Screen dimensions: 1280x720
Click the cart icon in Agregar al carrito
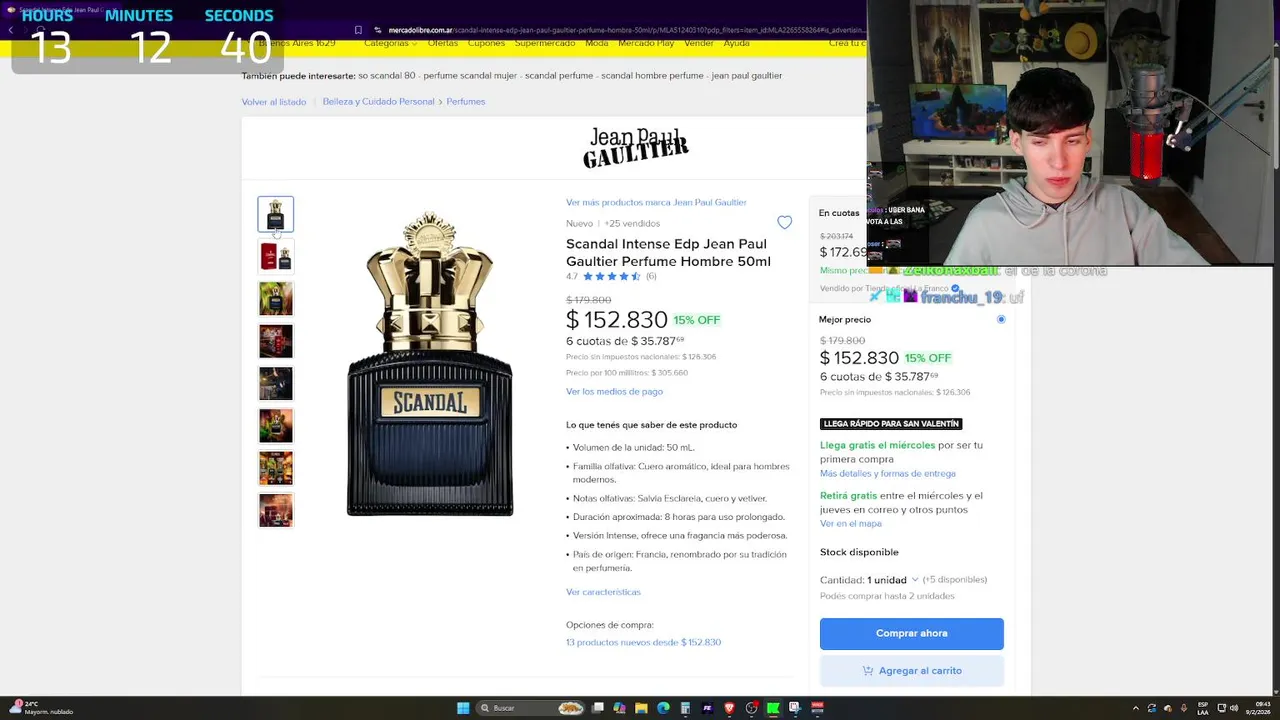[868, 671]
